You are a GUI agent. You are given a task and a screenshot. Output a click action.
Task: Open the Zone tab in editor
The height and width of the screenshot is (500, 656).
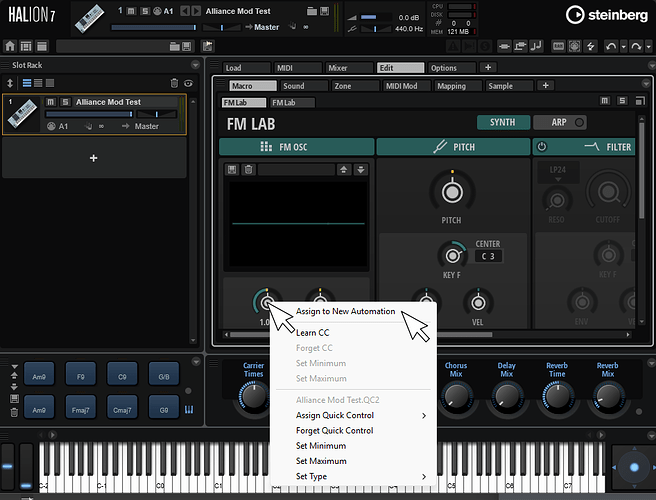(x=356, y=86)
